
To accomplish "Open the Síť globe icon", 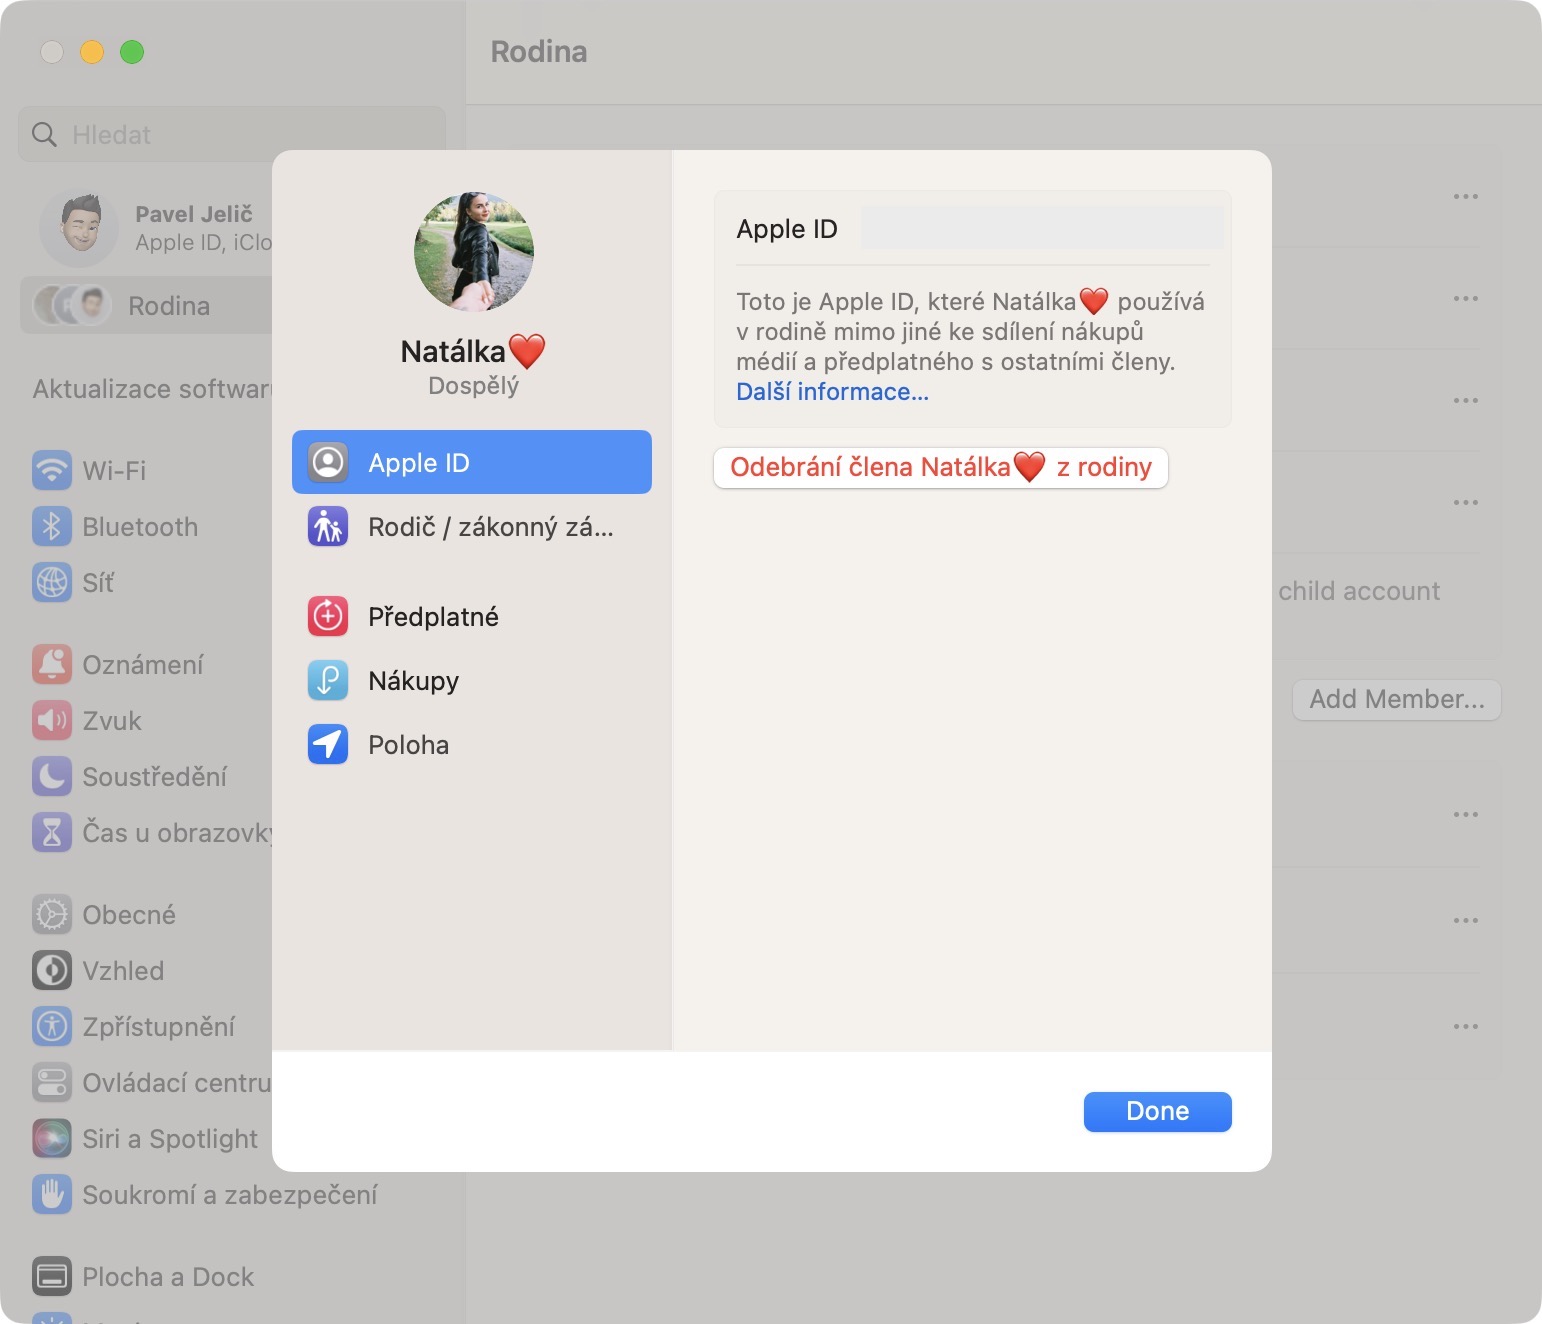I will (52, 582).
